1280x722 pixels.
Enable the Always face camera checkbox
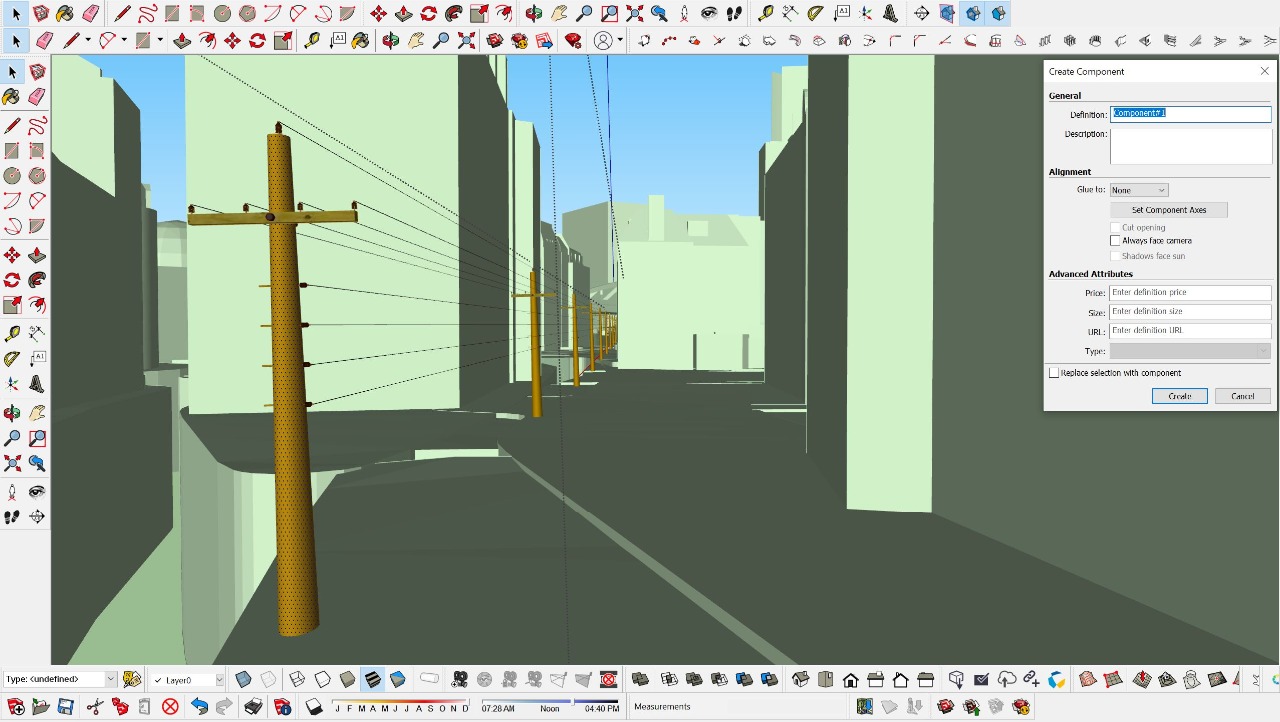pyautogui.click(x=1116, y=241)
